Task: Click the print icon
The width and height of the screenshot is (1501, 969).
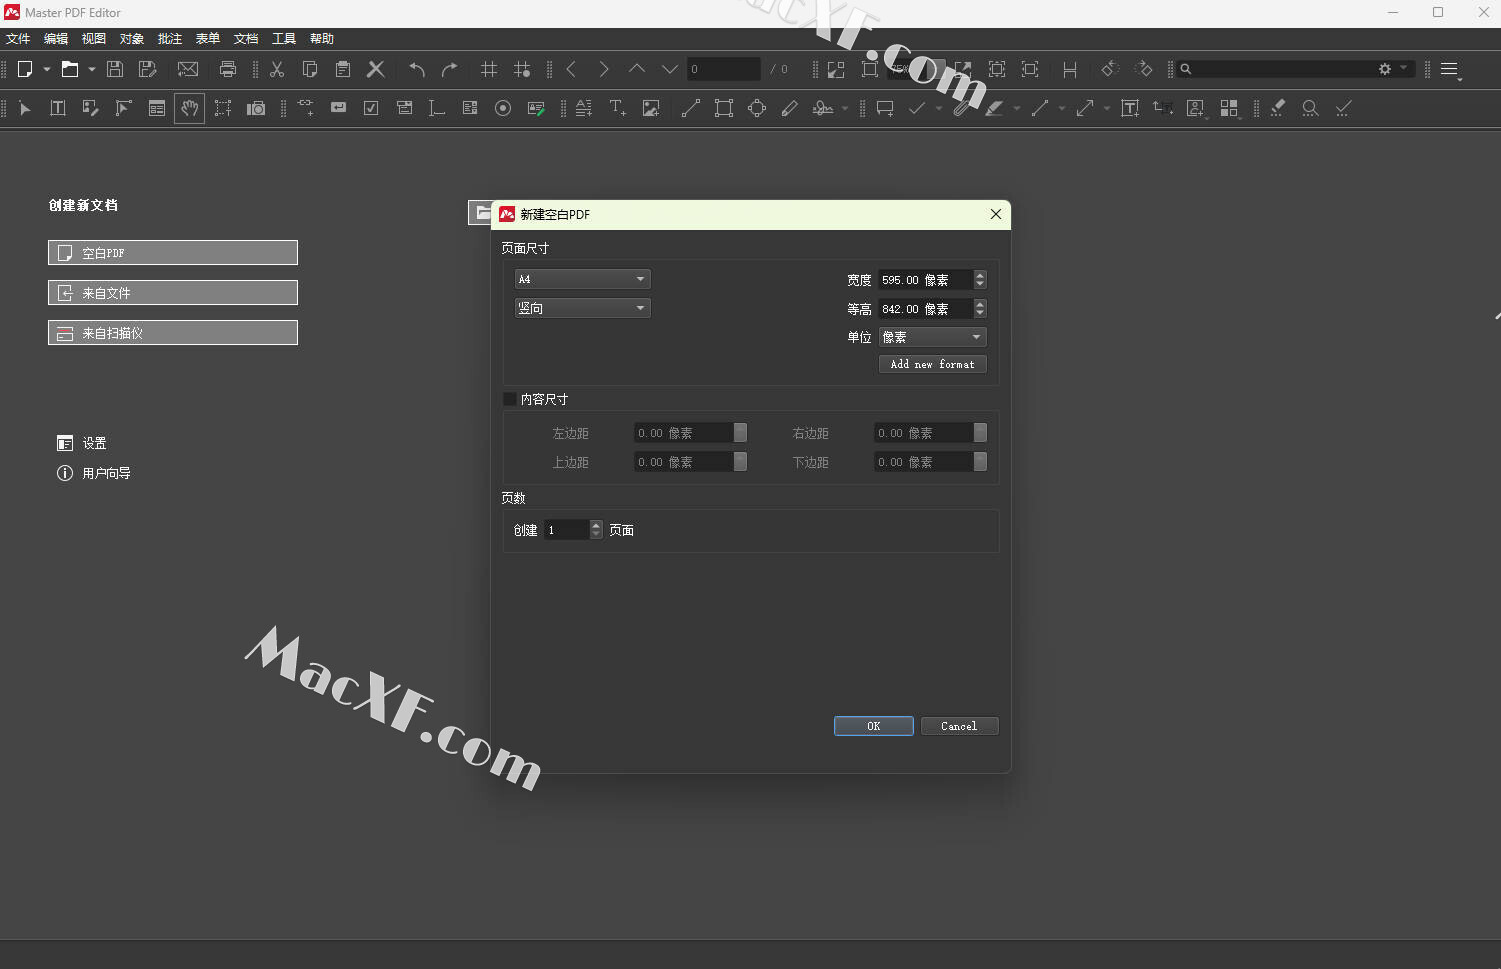Action: click(228, 69)
